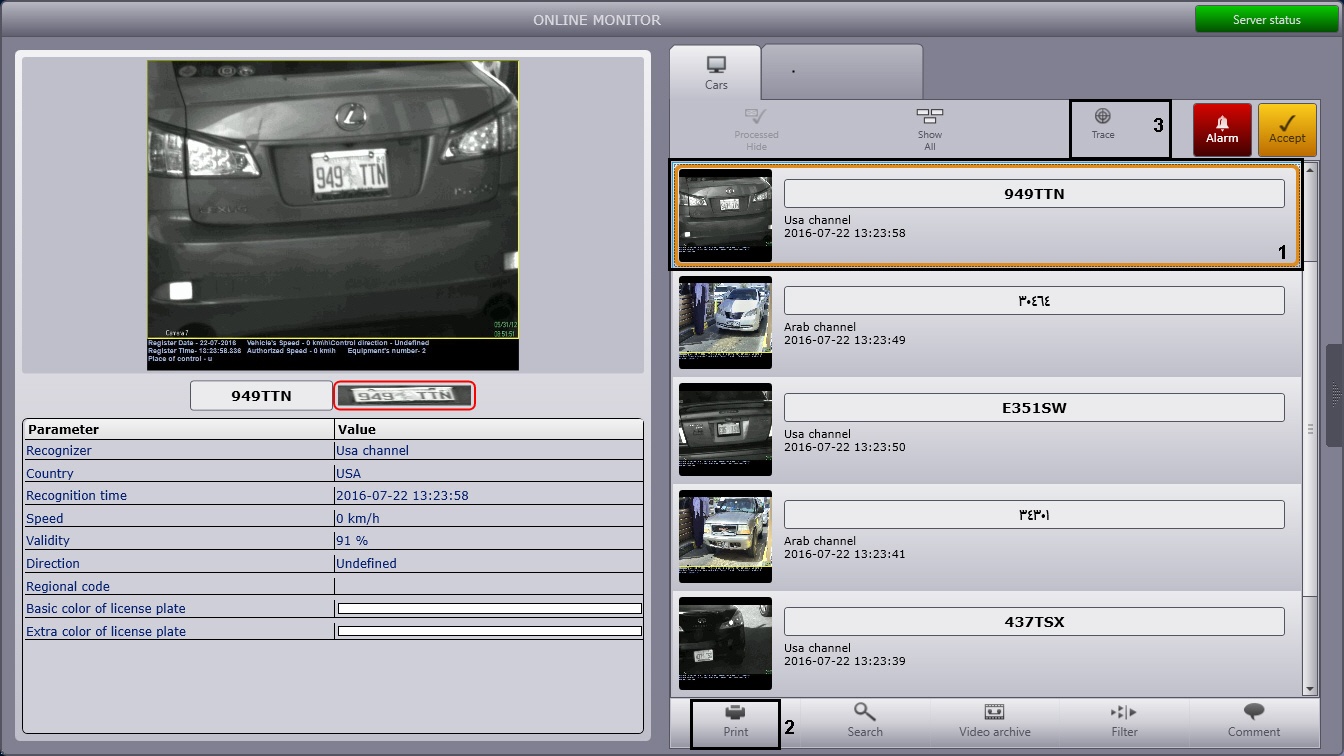Open the unnamed tab beside Cars

pos(842,72)
